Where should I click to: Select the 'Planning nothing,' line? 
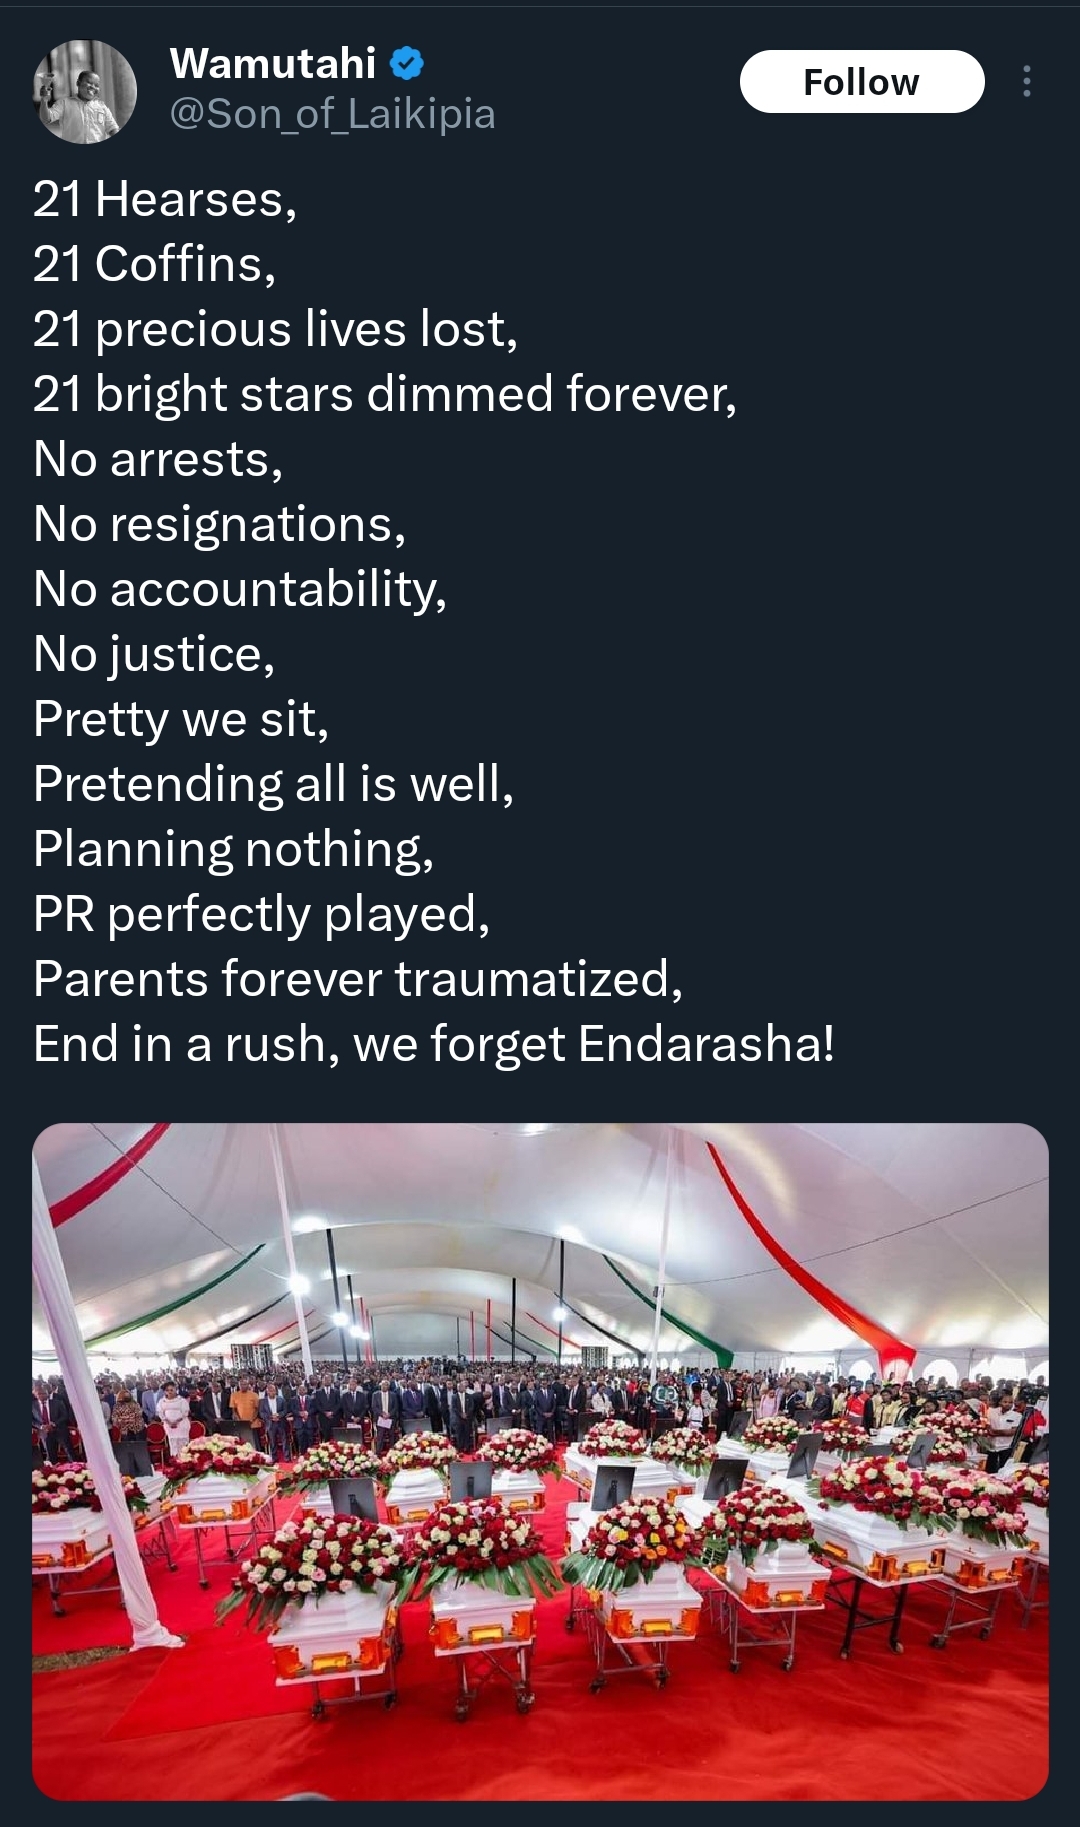point(234,848)
